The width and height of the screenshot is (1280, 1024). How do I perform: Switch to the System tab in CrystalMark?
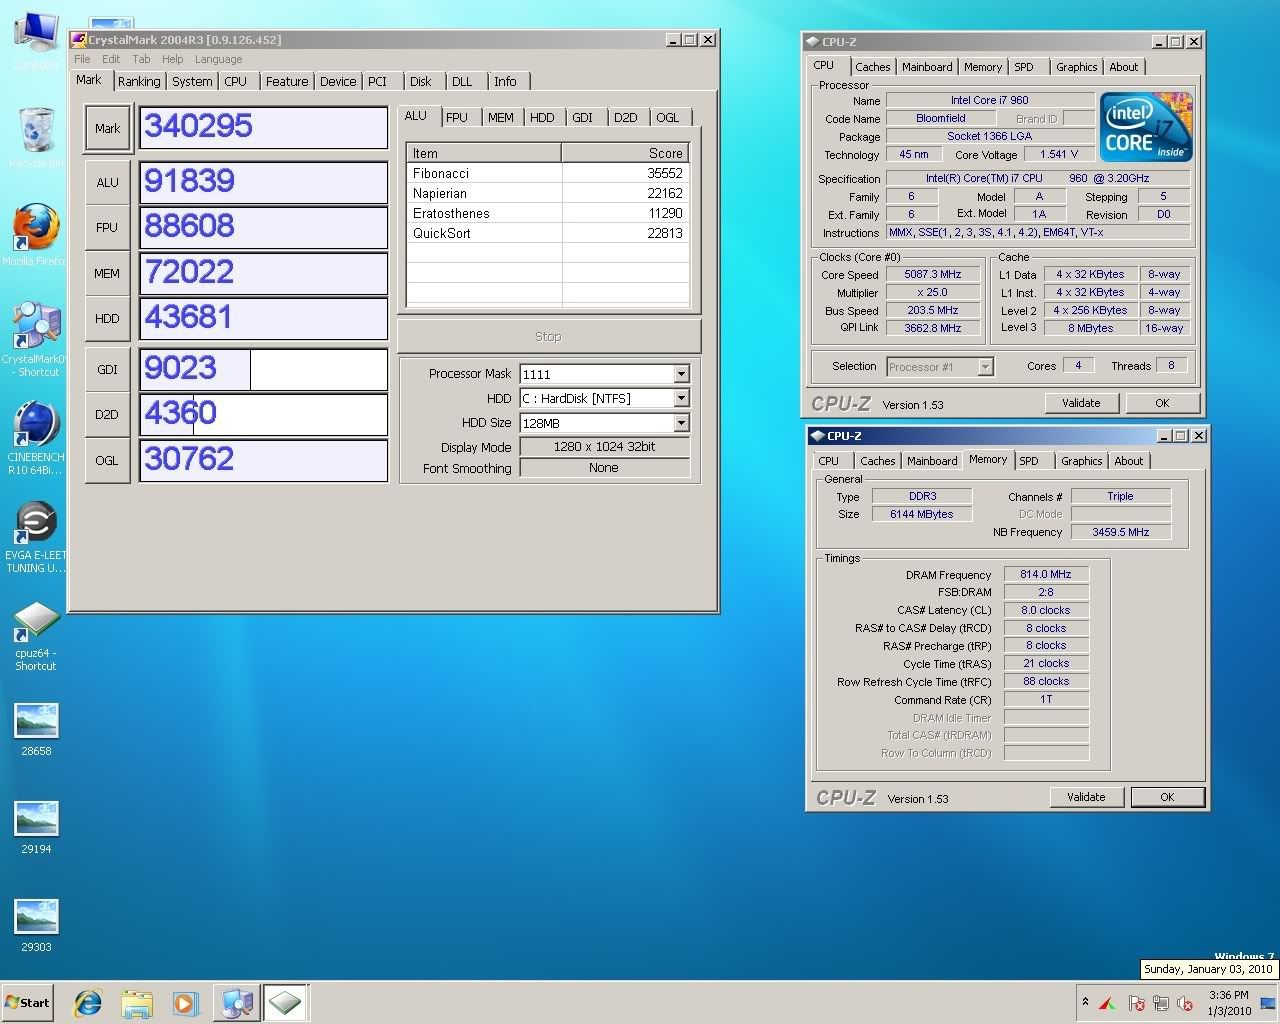pyautogui.click(x=192, y=82)
